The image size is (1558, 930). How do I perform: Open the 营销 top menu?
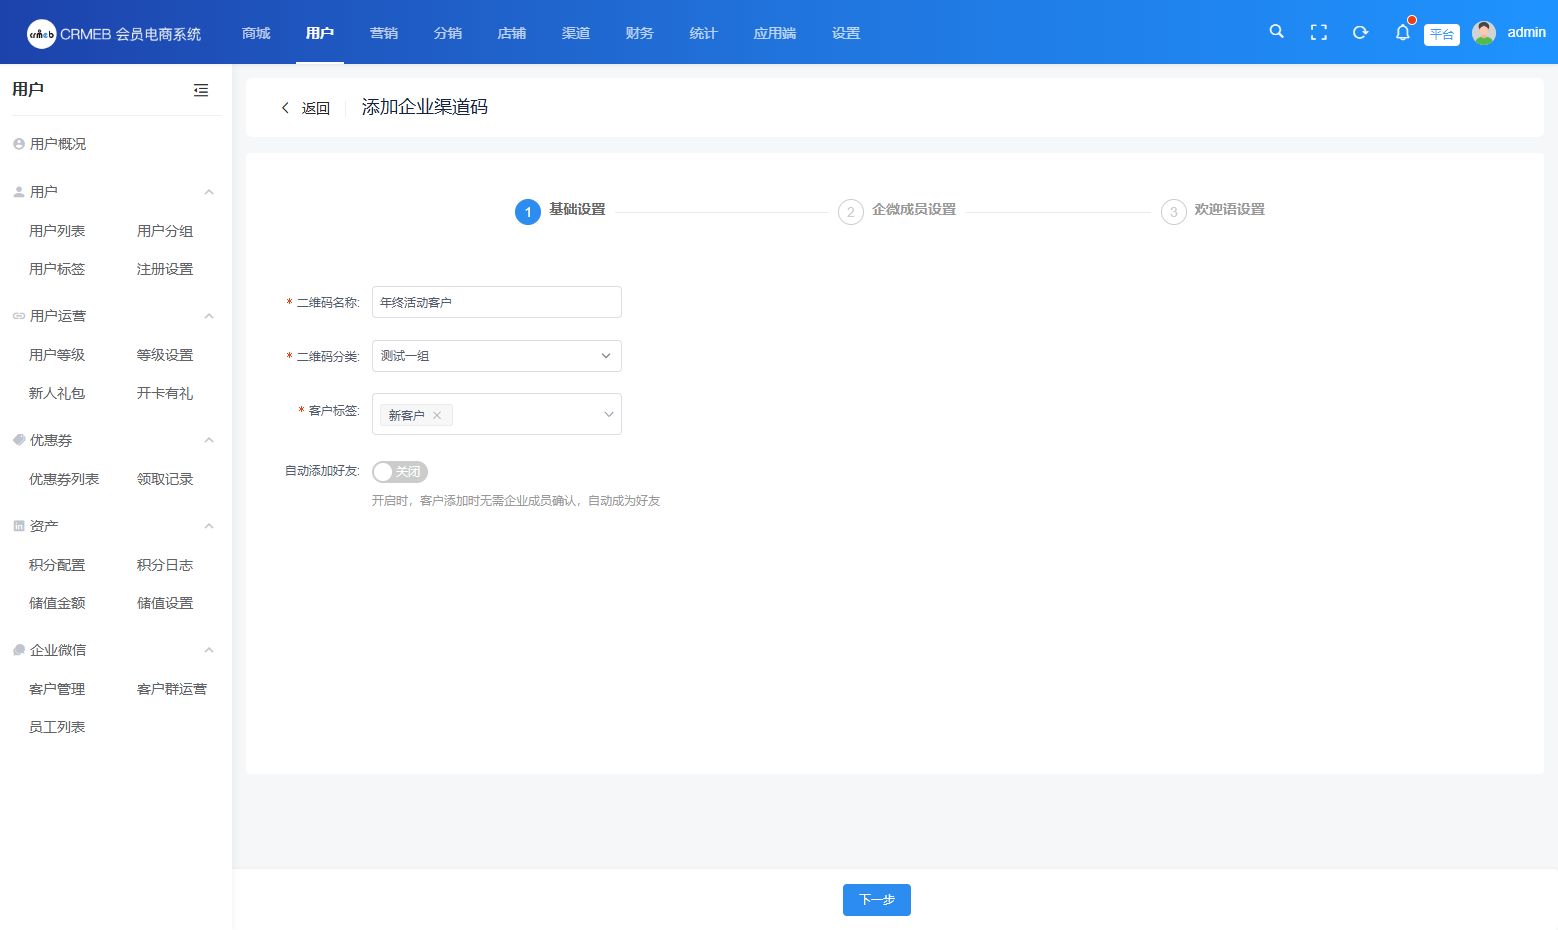[x=384, y=33]
